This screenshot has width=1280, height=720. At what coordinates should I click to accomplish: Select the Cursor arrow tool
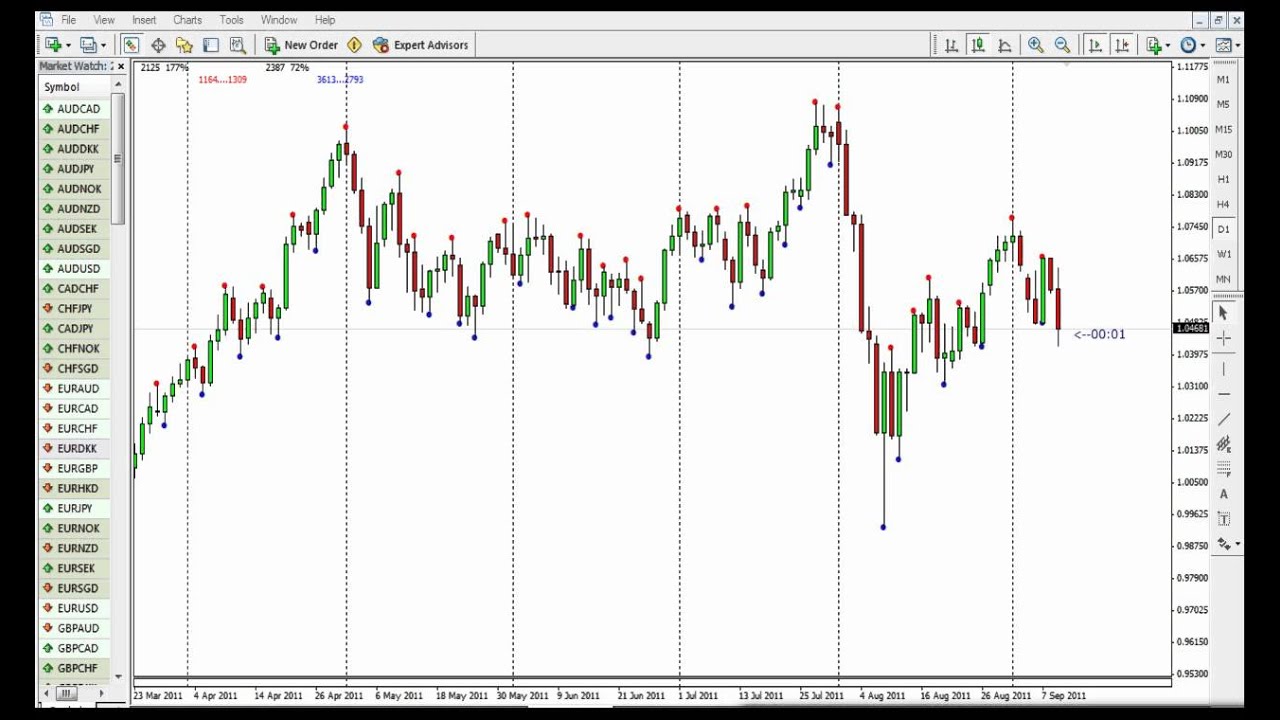[1224, 314]
